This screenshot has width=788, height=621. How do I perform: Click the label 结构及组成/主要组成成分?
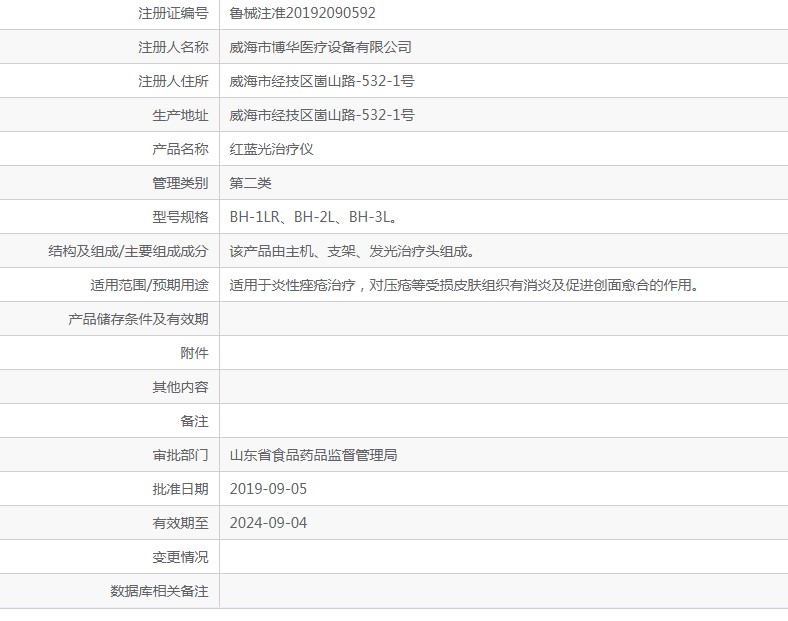[128, 251]
